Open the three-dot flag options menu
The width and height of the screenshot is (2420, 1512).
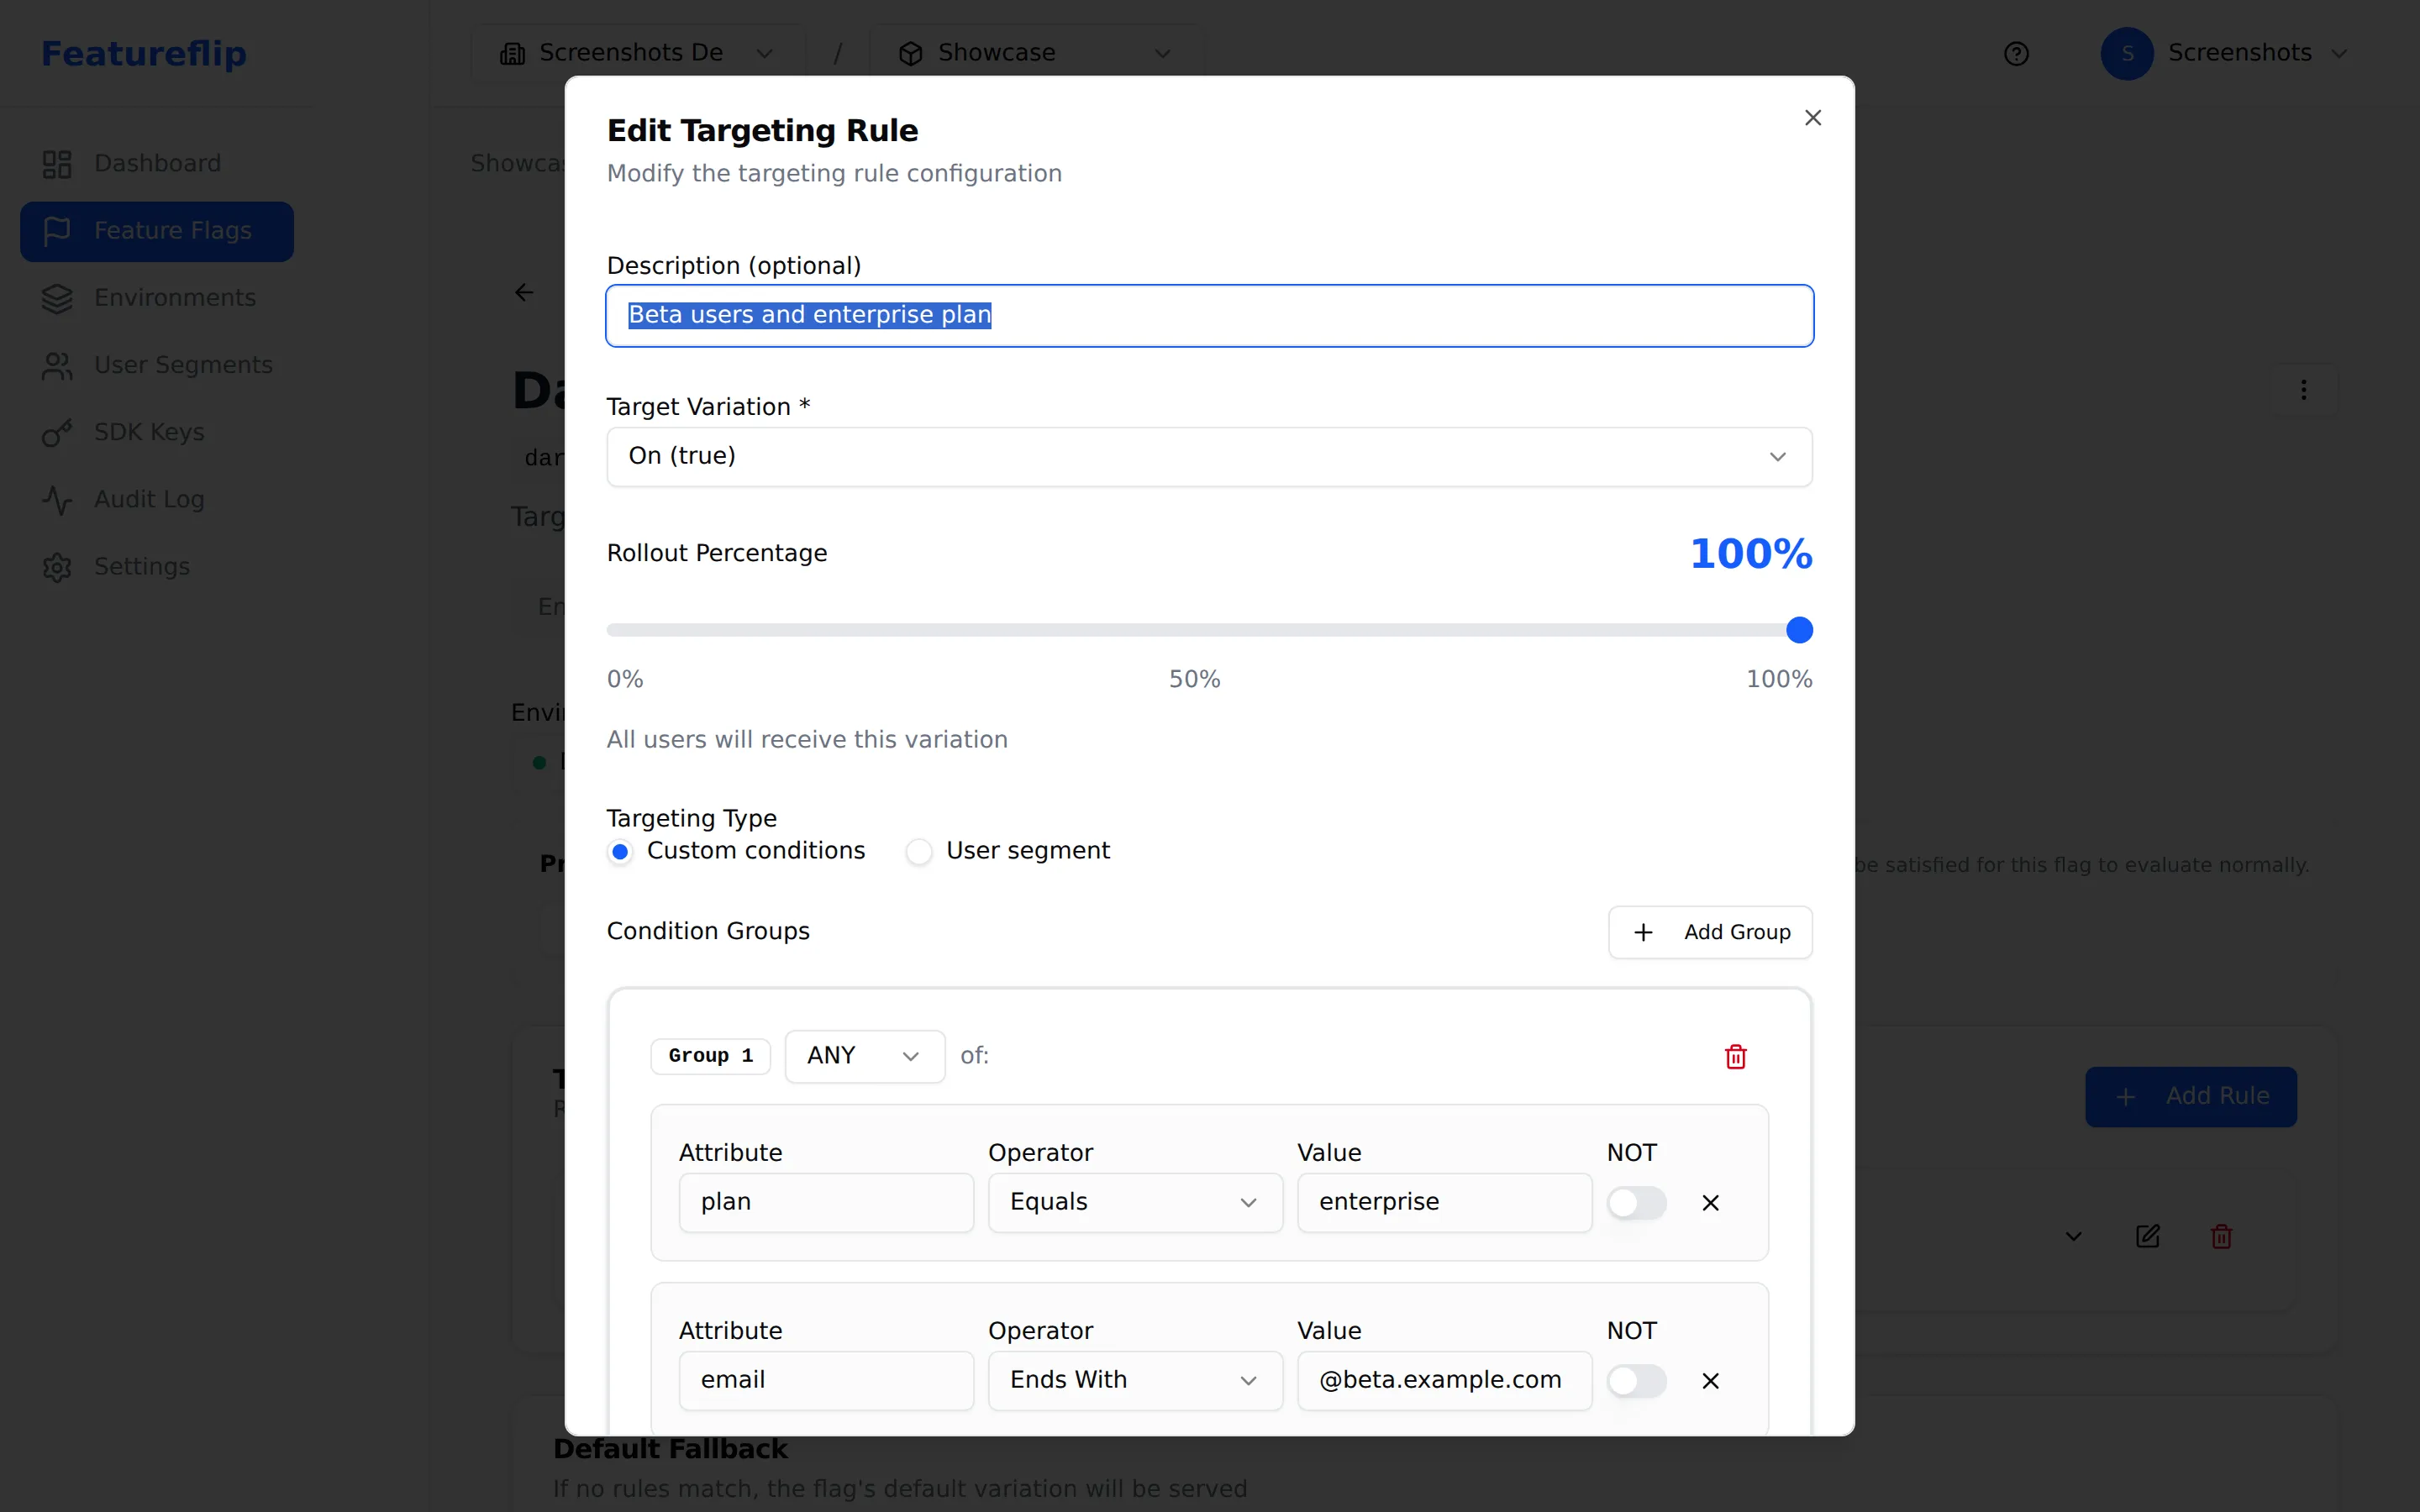[2304, 390]
